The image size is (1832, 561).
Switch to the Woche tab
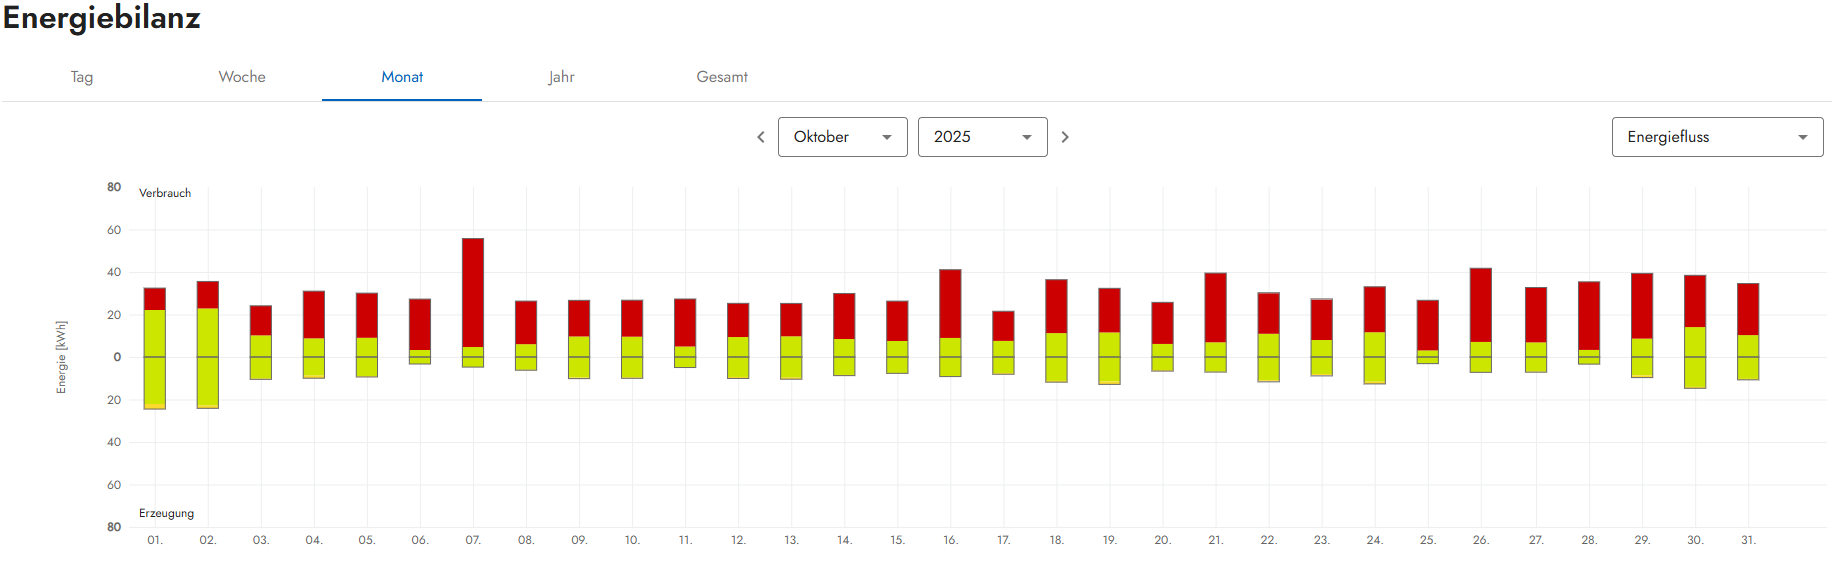(x=242, y=77)
